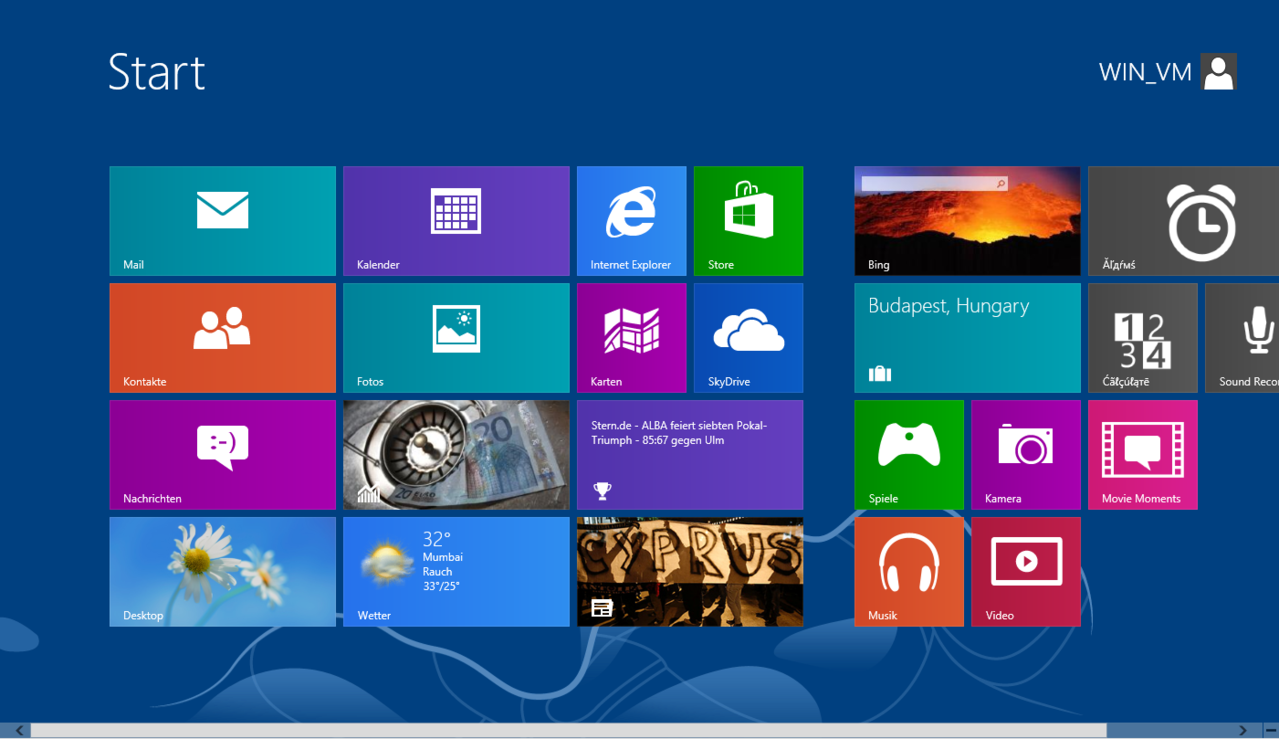Open the Nachrichten messaging app
This screenshot has width=1279, height=739.
pyautogui.click(x=222, y=454)
